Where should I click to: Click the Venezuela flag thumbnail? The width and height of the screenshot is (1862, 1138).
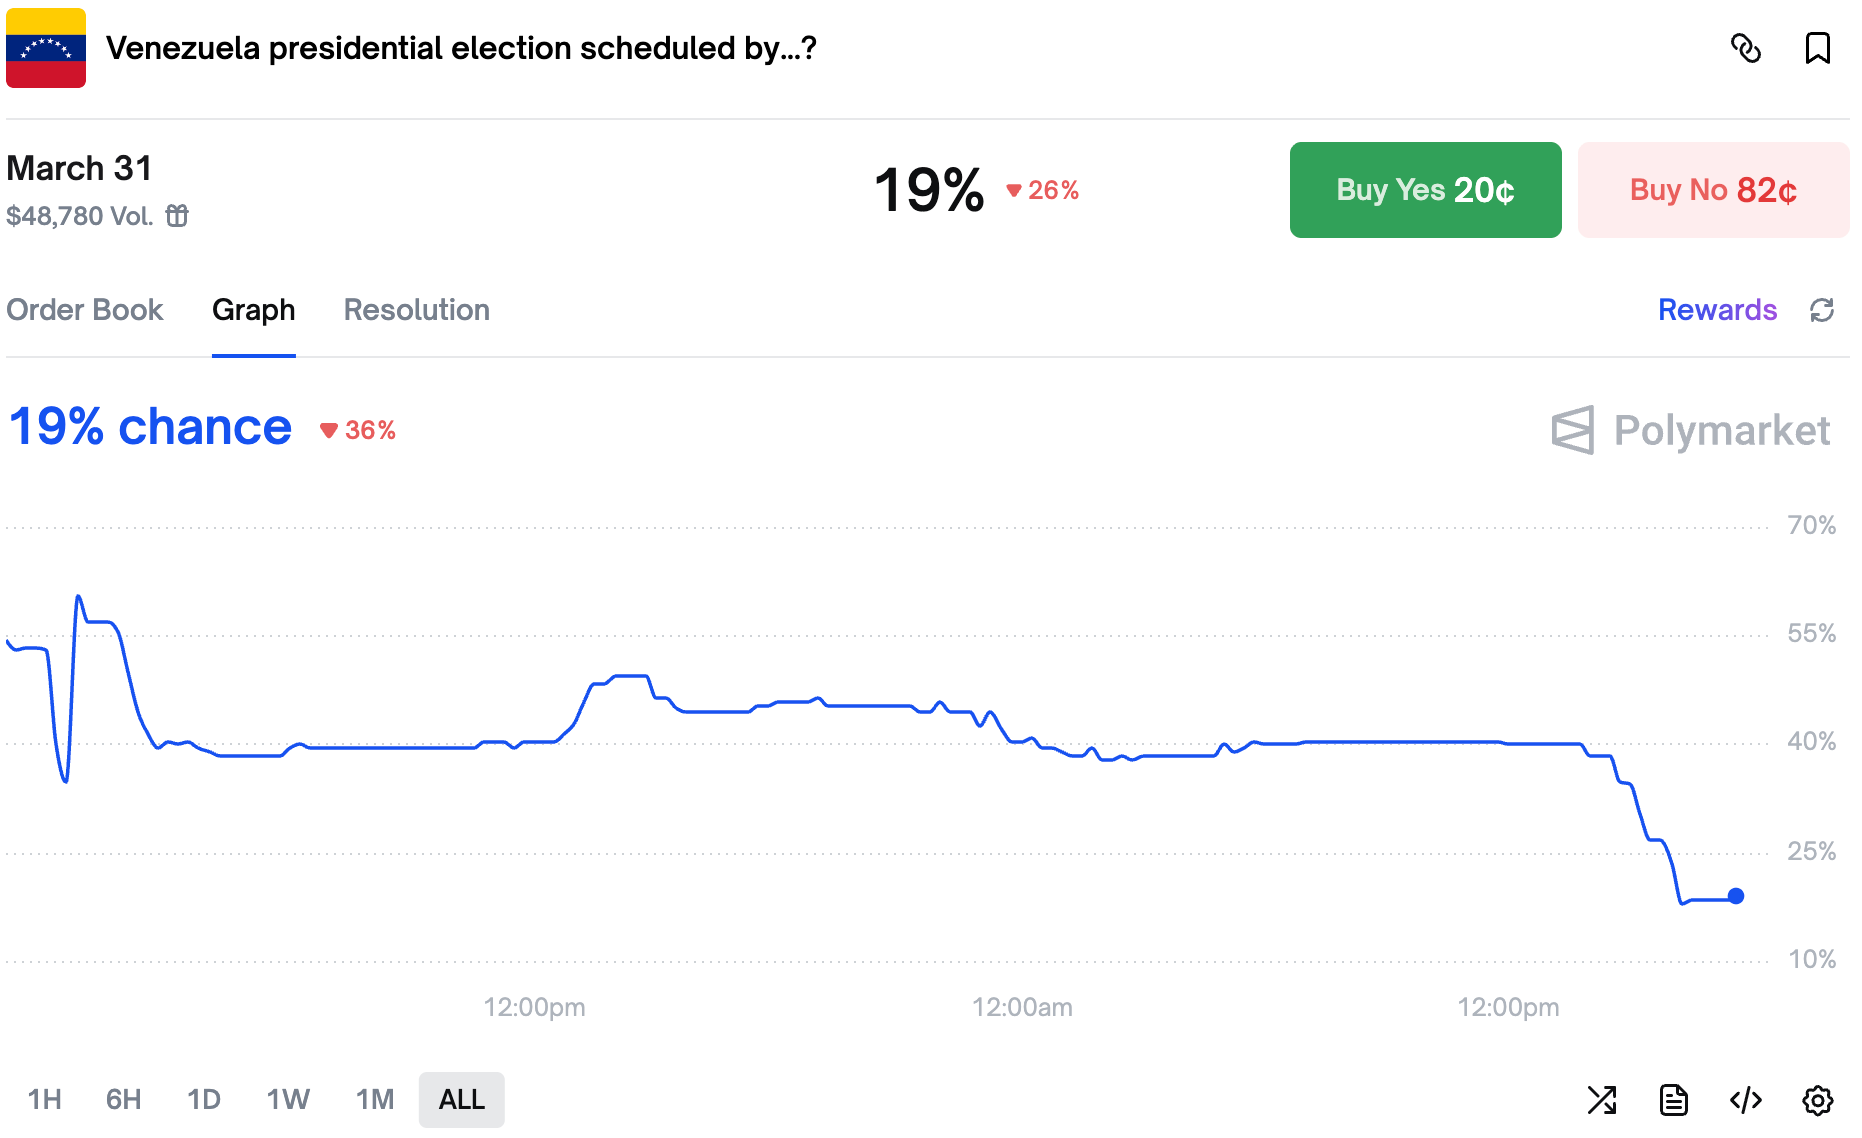pos(46,48)
